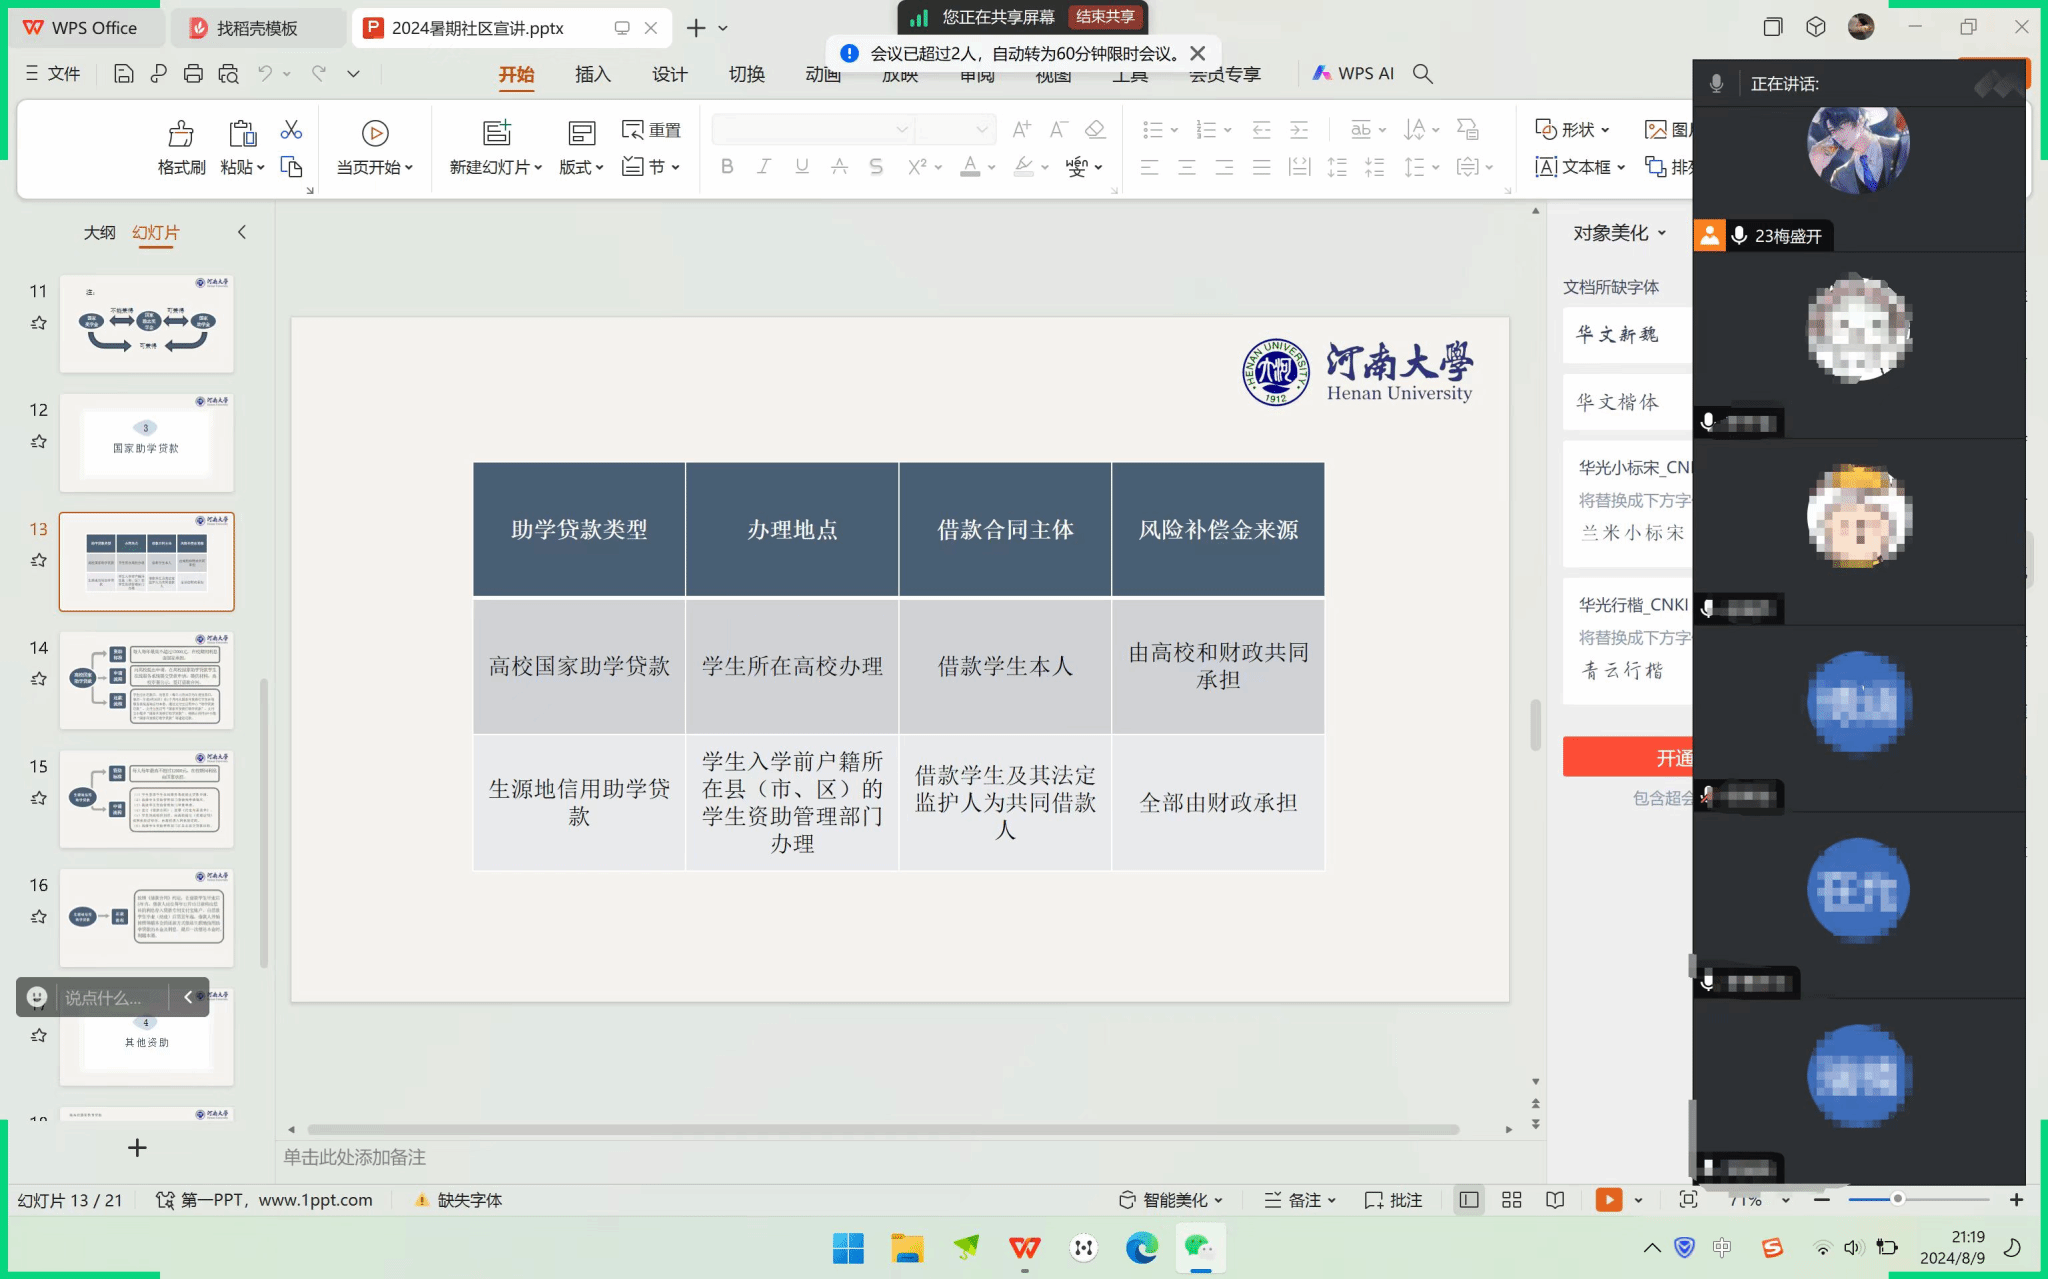This screenshot has width=2048, height=1279.
Task: Click the zoom slider handle
Action: (x=1897, y=1199)
